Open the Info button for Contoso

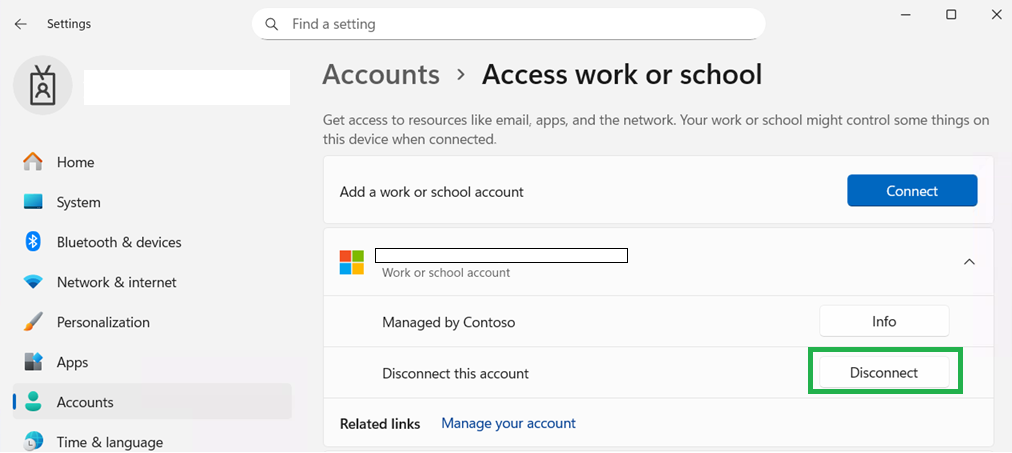tap(884, 322)
